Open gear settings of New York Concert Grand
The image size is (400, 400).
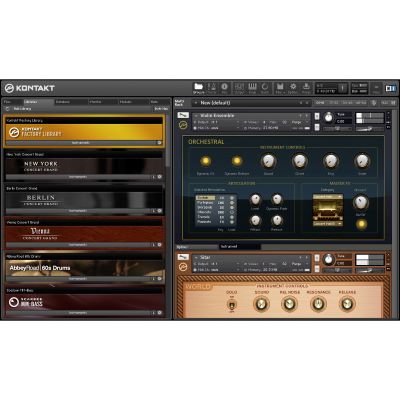(159, 177)
